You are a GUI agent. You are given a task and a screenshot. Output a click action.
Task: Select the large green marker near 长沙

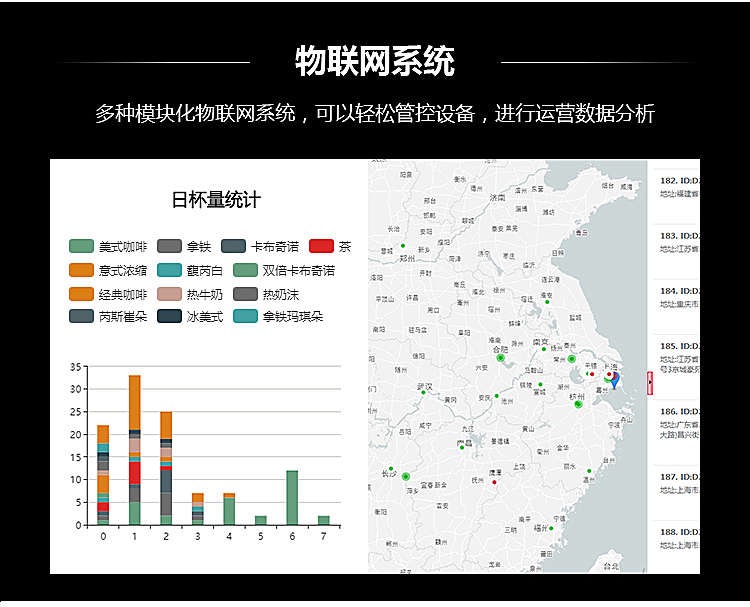(x=406, y=476)
